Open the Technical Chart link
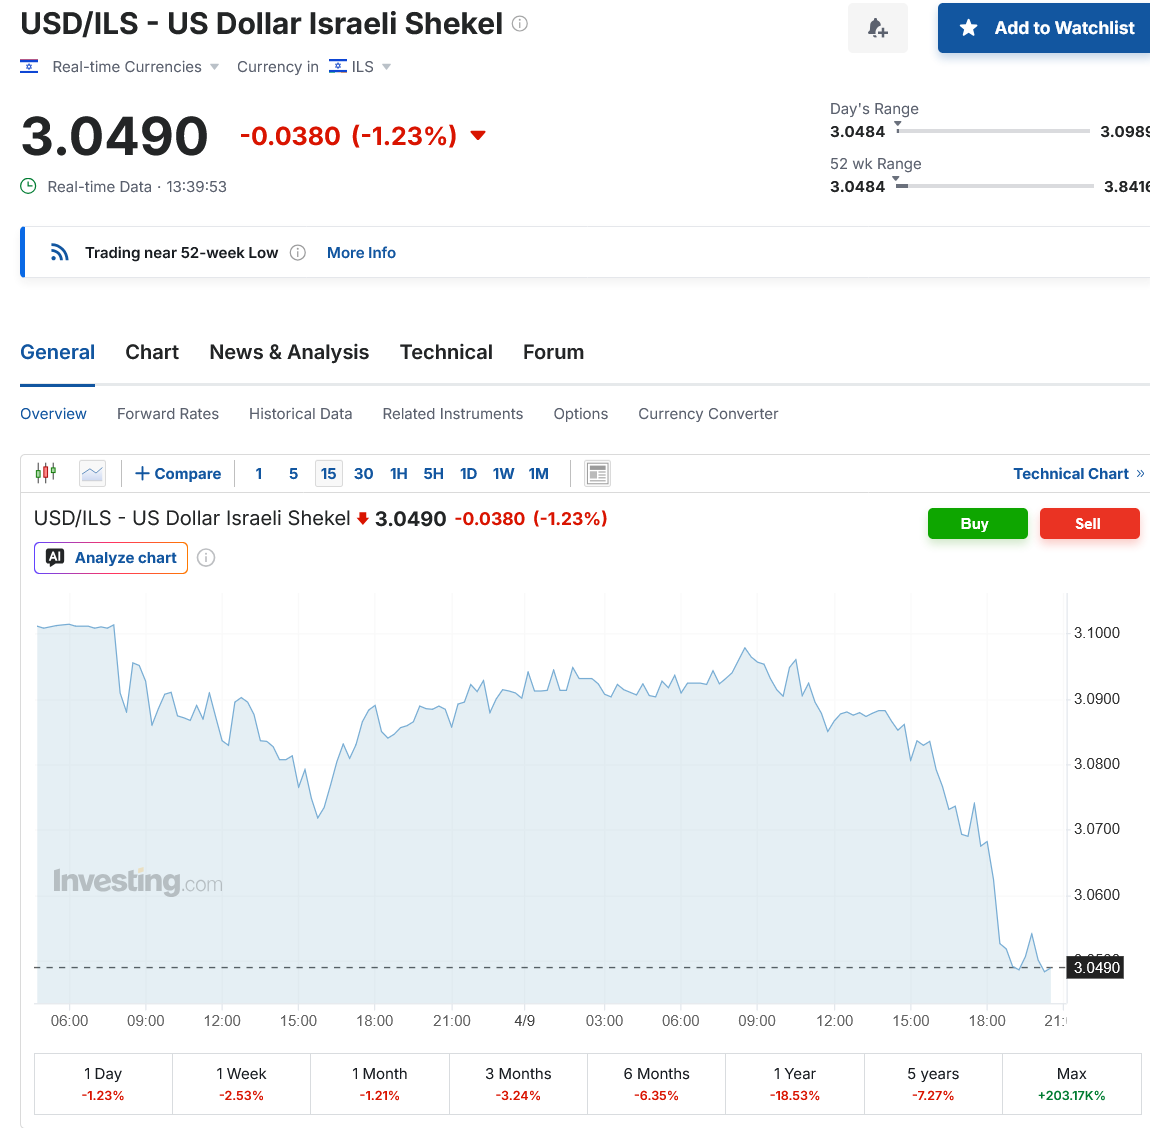The height and width of the screenshot is (1131, 1150). click(x=1078, y=474)
